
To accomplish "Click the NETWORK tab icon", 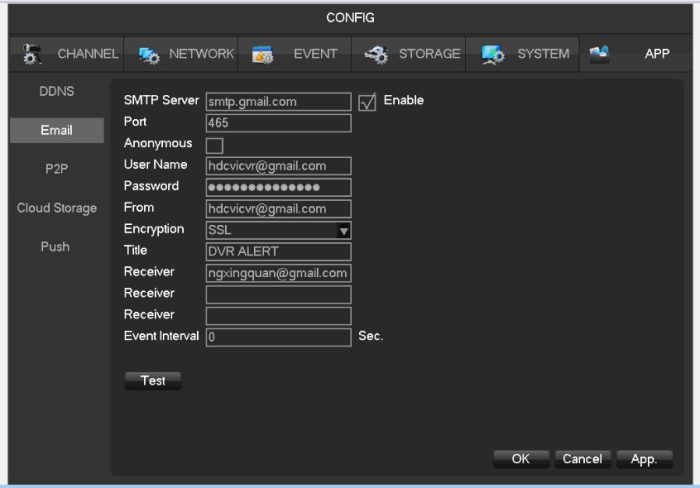I will tap(150, 54).
